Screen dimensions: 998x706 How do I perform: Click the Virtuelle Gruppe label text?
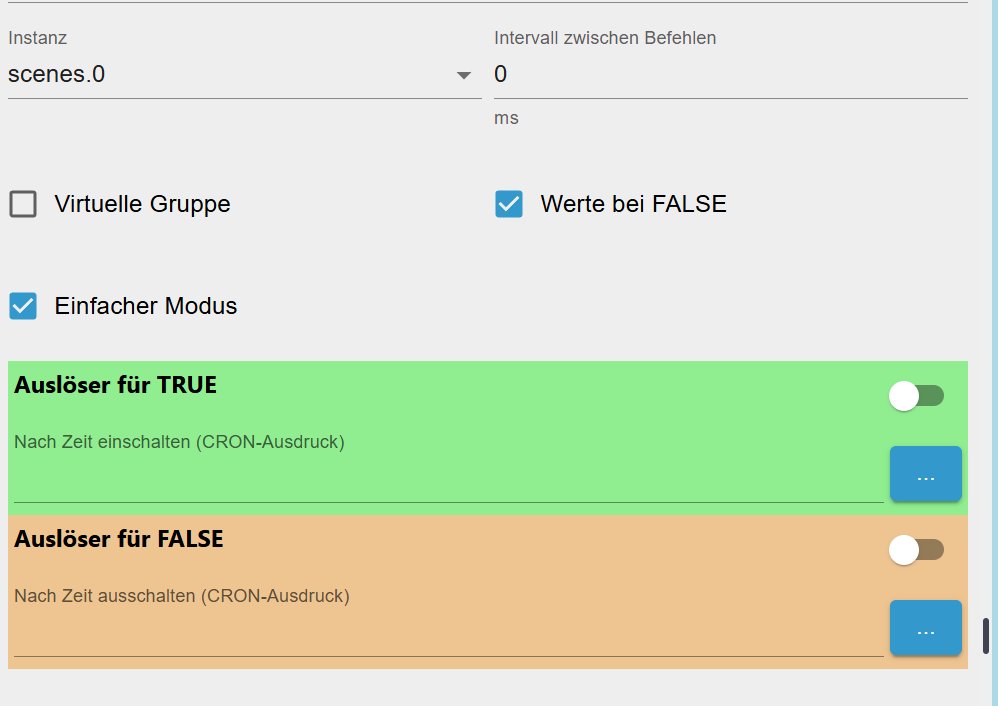click(x=142, y=204)
